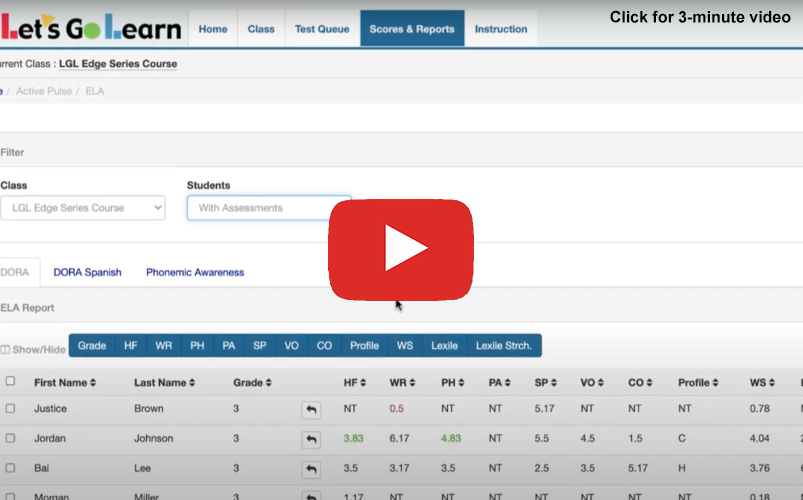Click the Active Pulse breadcrumb
This screenshot has height=500, width=803.
(x=44, y=91)
